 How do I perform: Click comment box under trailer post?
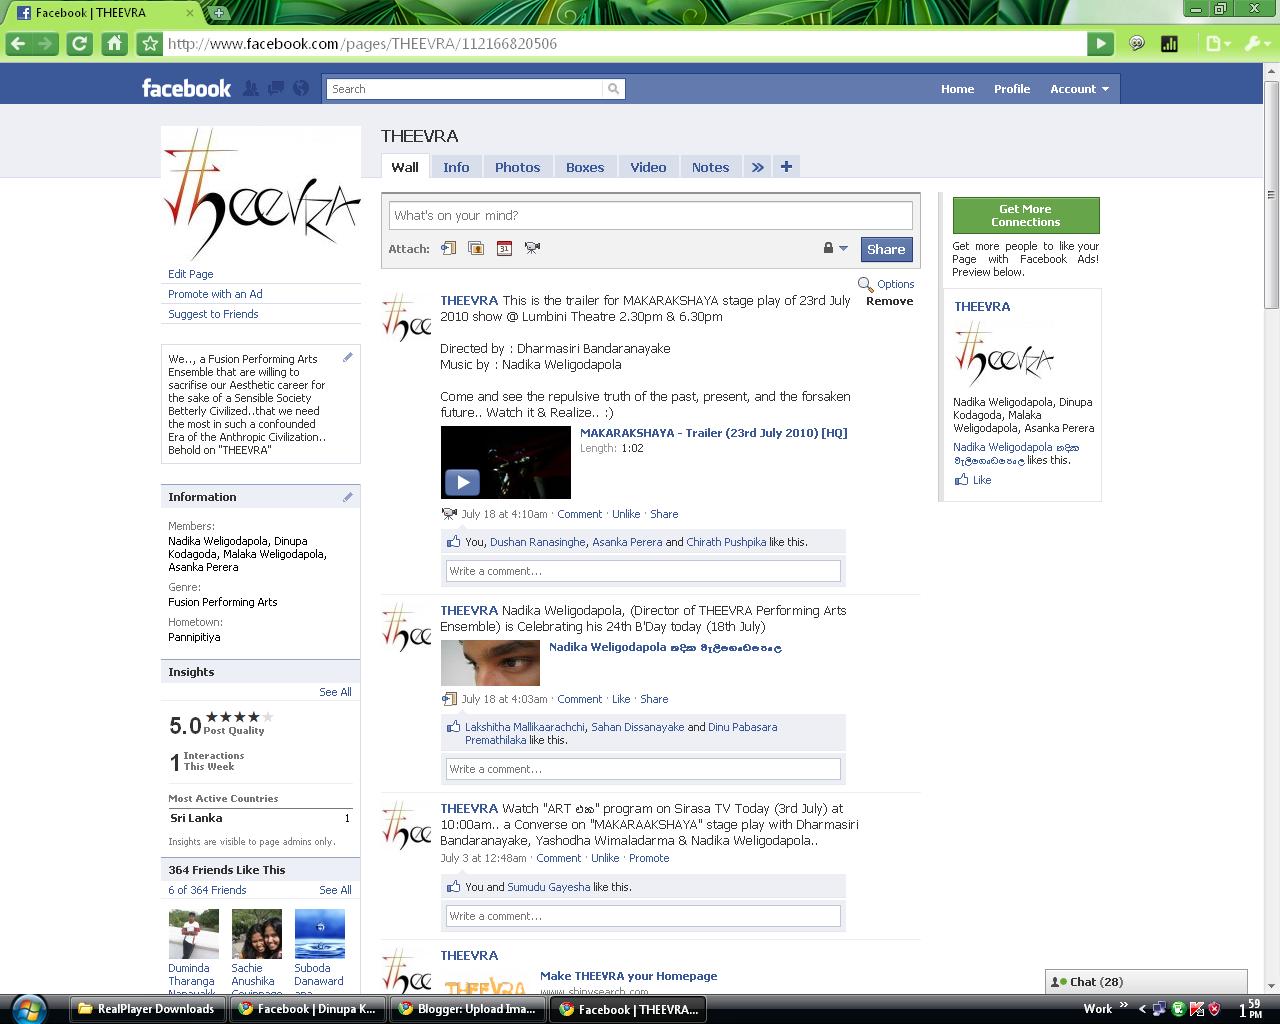coord(643,571)
